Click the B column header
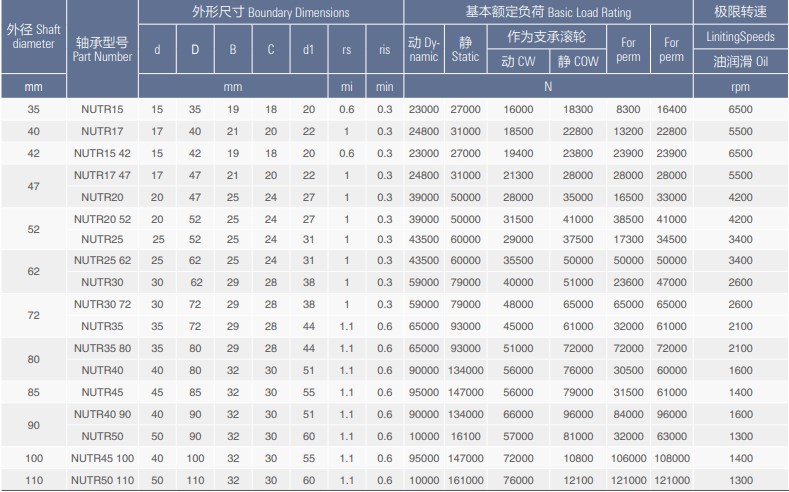Viewport: 789px width, 492px height. coord(232,49)
